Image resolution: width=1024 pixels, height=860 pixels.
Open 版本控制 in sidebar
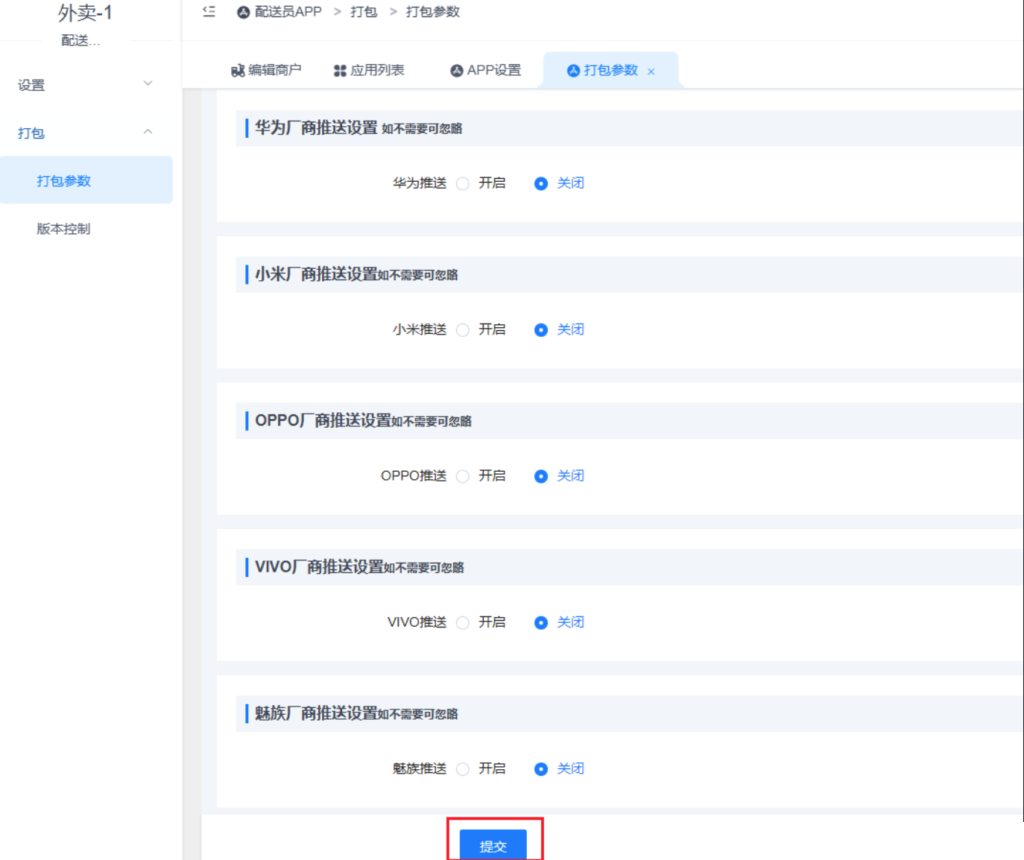click(x=64, y=229)
